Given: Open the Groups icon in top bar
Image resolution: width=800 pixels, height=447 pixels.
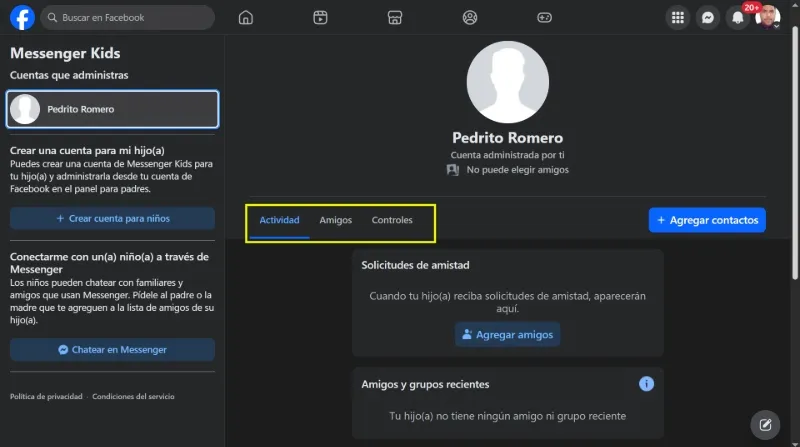Looking at the screenshot, I should tap(469, 17).
